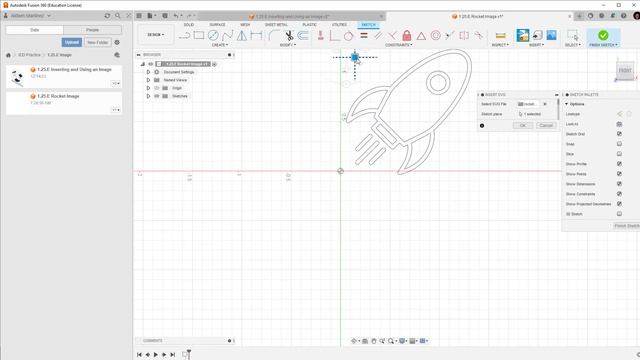Switch to the Solid tab
Image resolution: width=640 pixels, height=360 pixels.
pos(189,25)
